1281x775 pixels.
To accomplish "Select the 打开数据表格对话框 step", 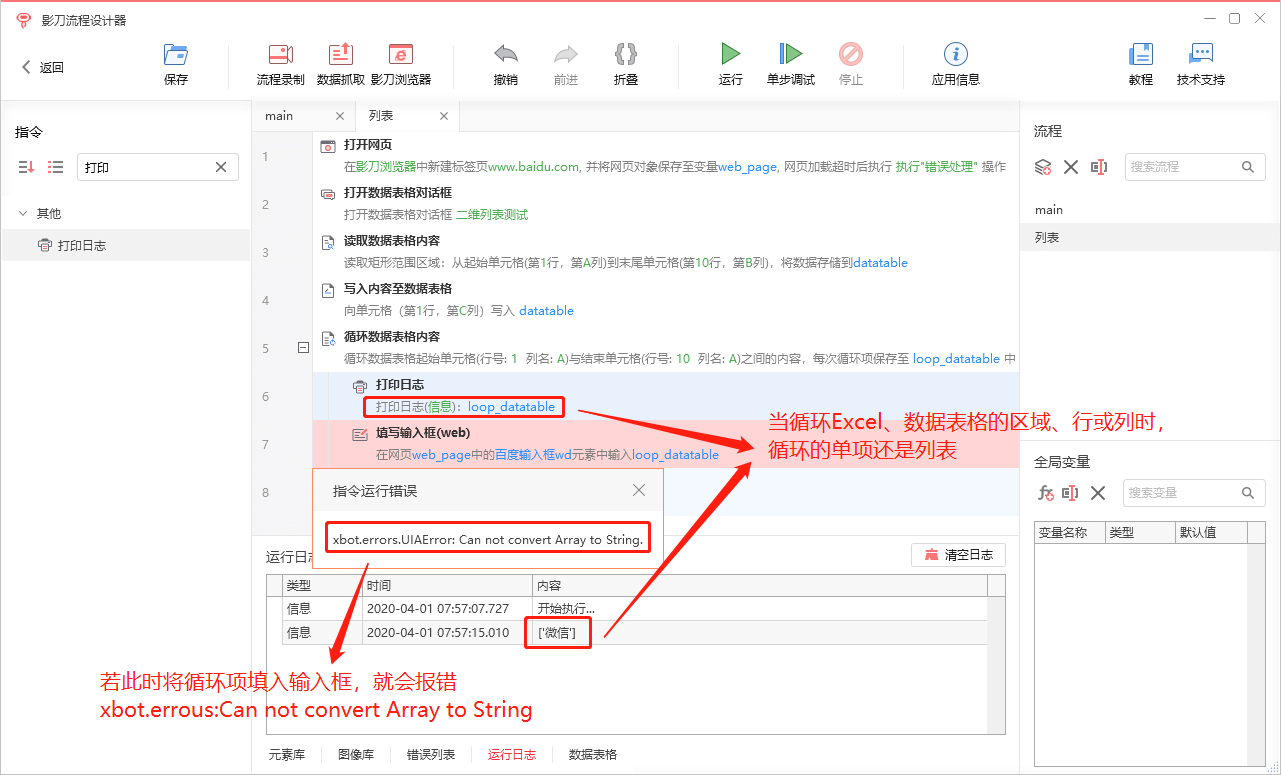I will [x=665, y=204].
